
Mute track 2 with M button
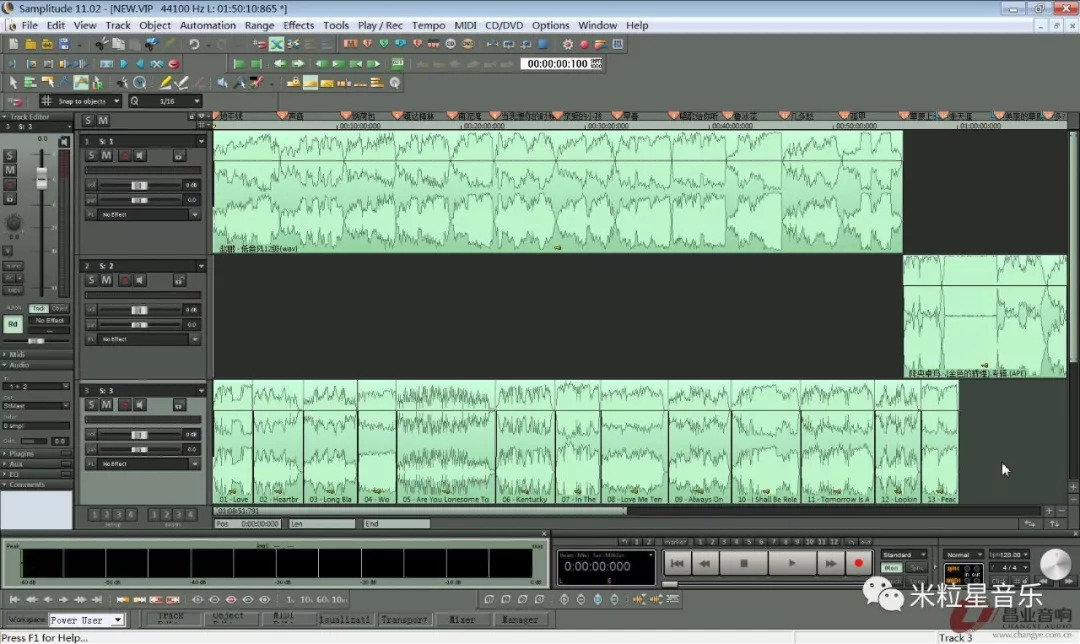[106, 280]
